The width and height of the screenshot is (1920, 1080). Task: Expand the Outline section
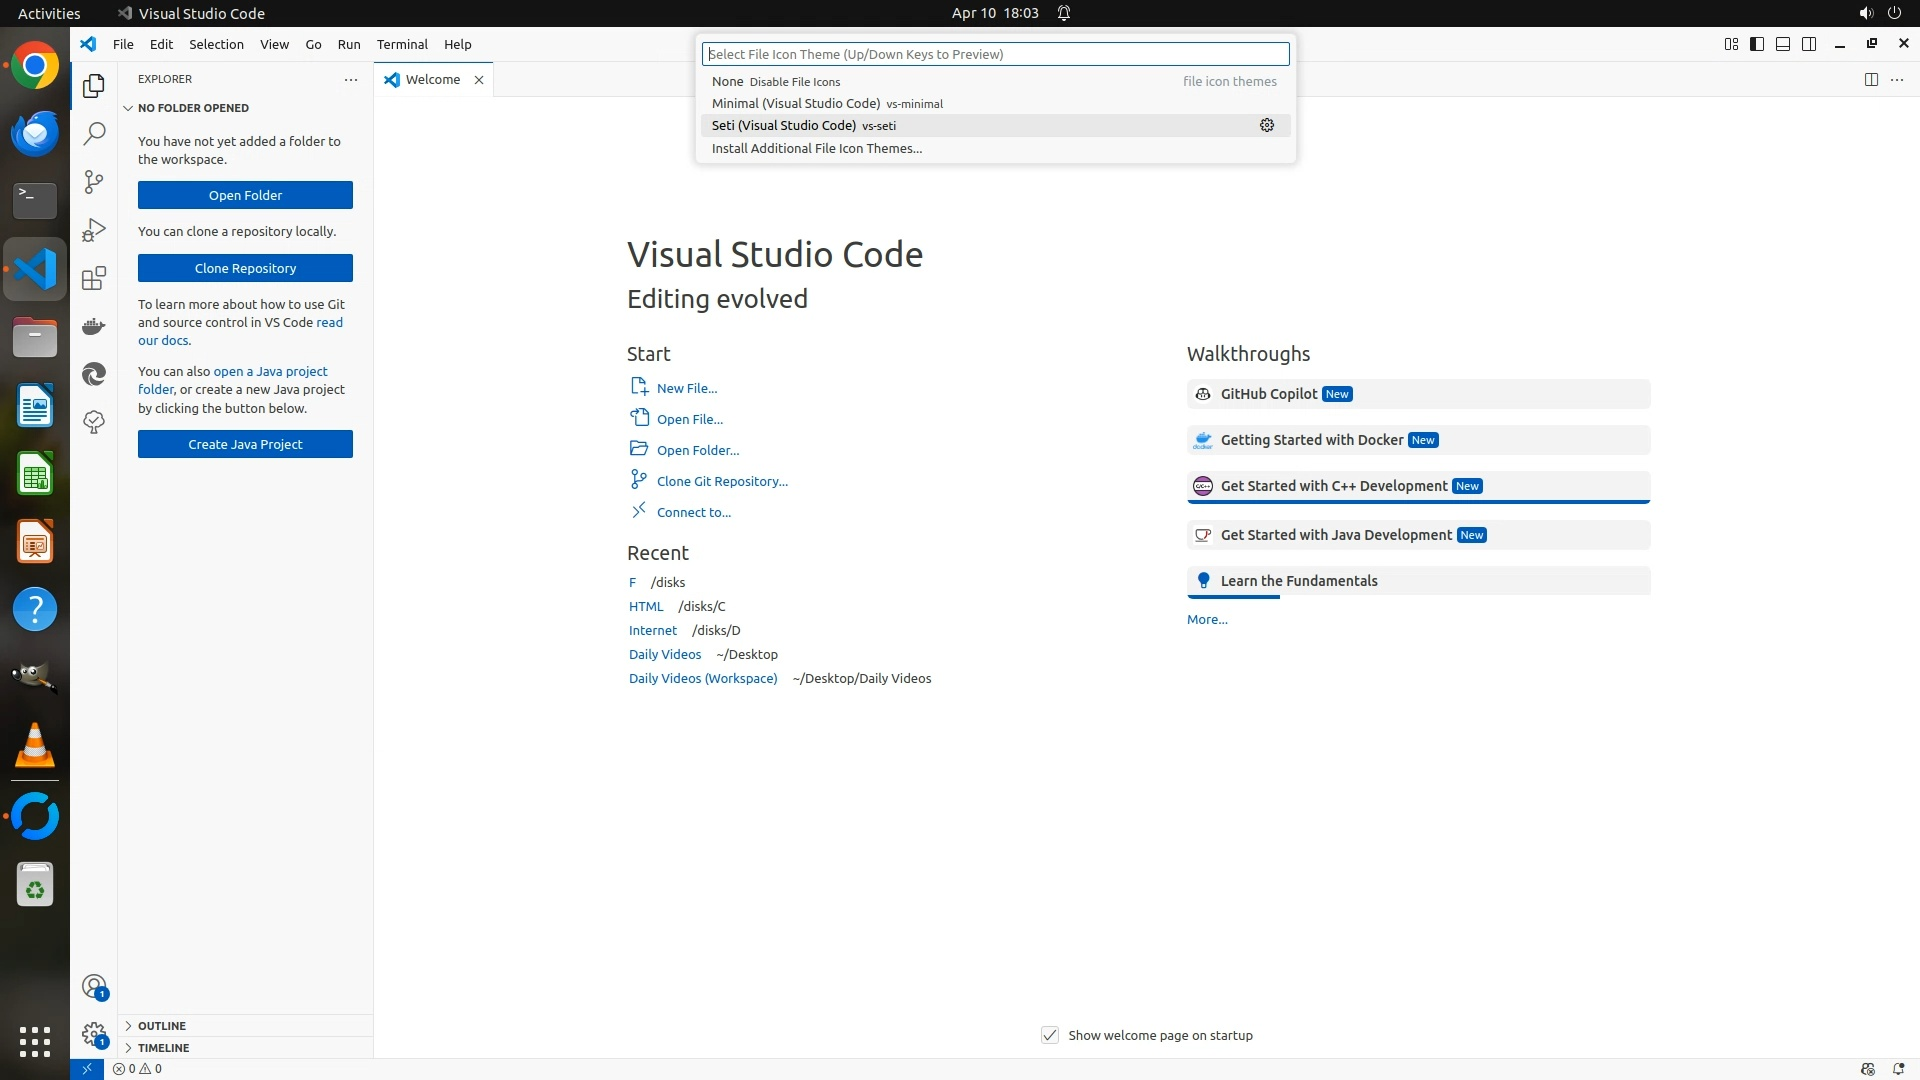click(162, 1026)
